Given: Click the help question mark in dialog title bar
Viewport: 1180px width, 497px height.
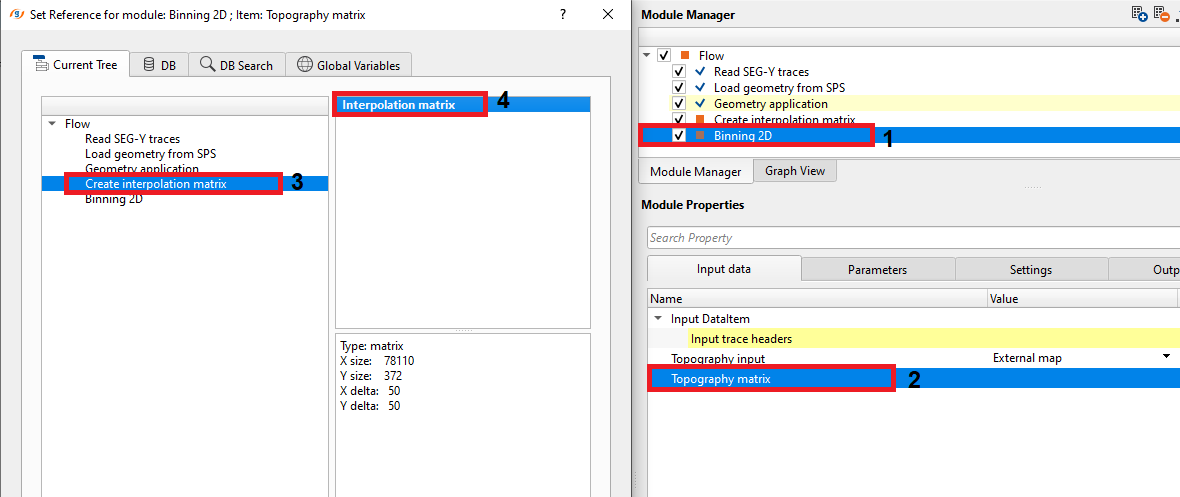Looking at the screenshot, I should click(562, 14).
